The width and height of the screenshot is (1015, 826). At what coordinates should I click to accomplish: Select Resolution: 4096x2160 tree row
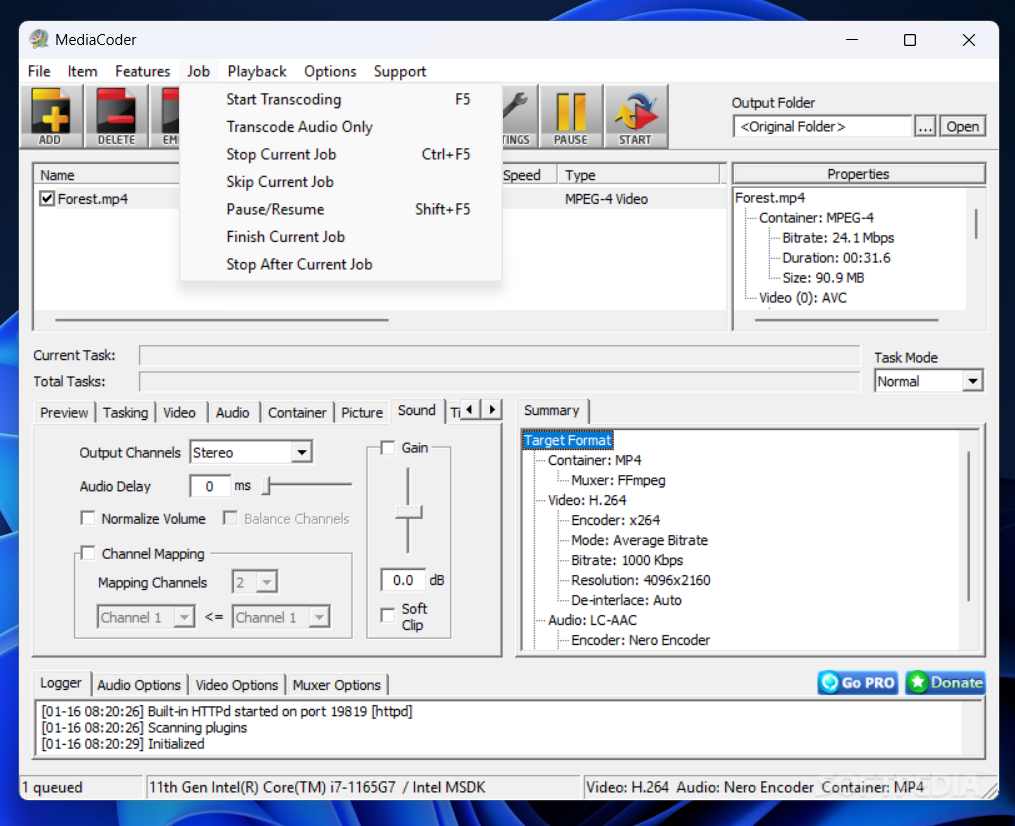(641, 580)
